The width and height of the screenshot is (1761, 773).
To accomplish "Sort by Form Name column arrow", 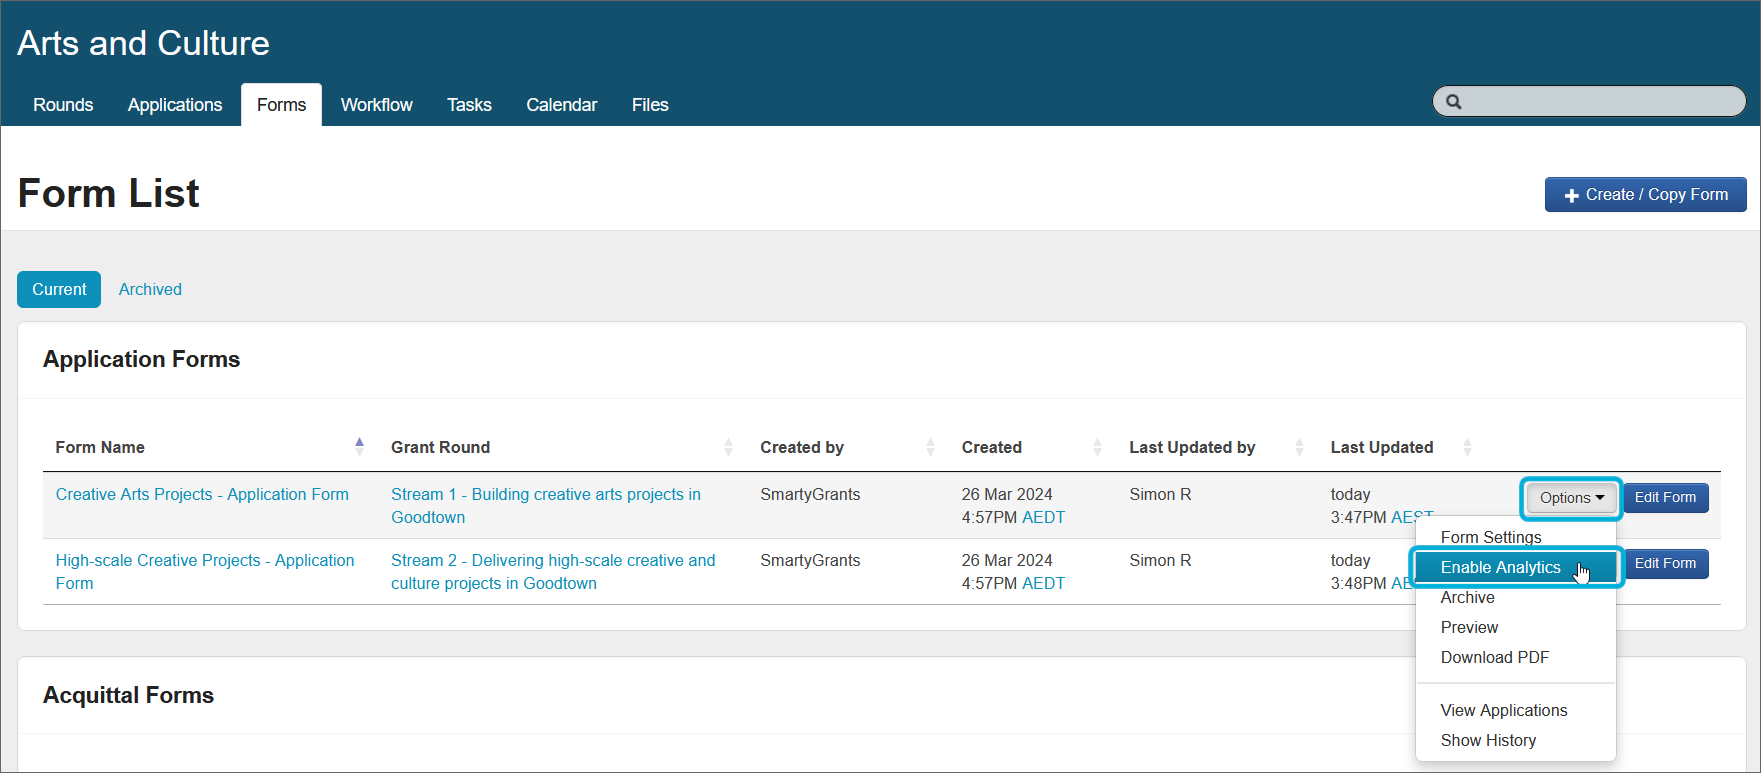I will 359,447.
